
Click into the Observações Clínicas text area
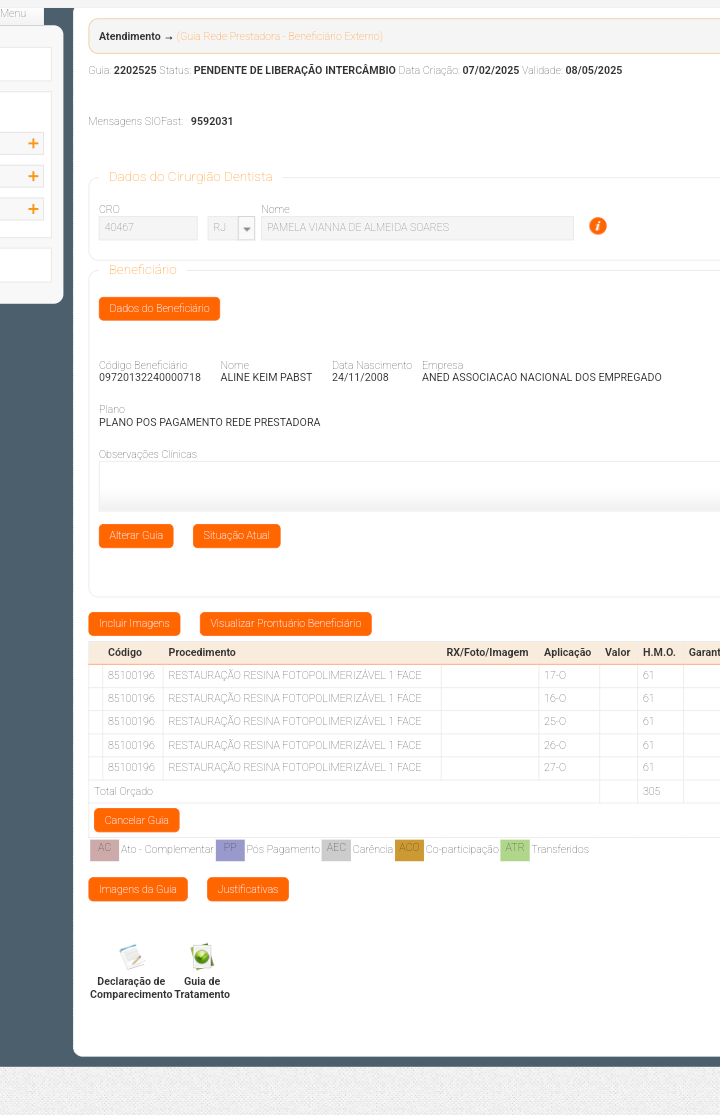[x=409, y=486]
